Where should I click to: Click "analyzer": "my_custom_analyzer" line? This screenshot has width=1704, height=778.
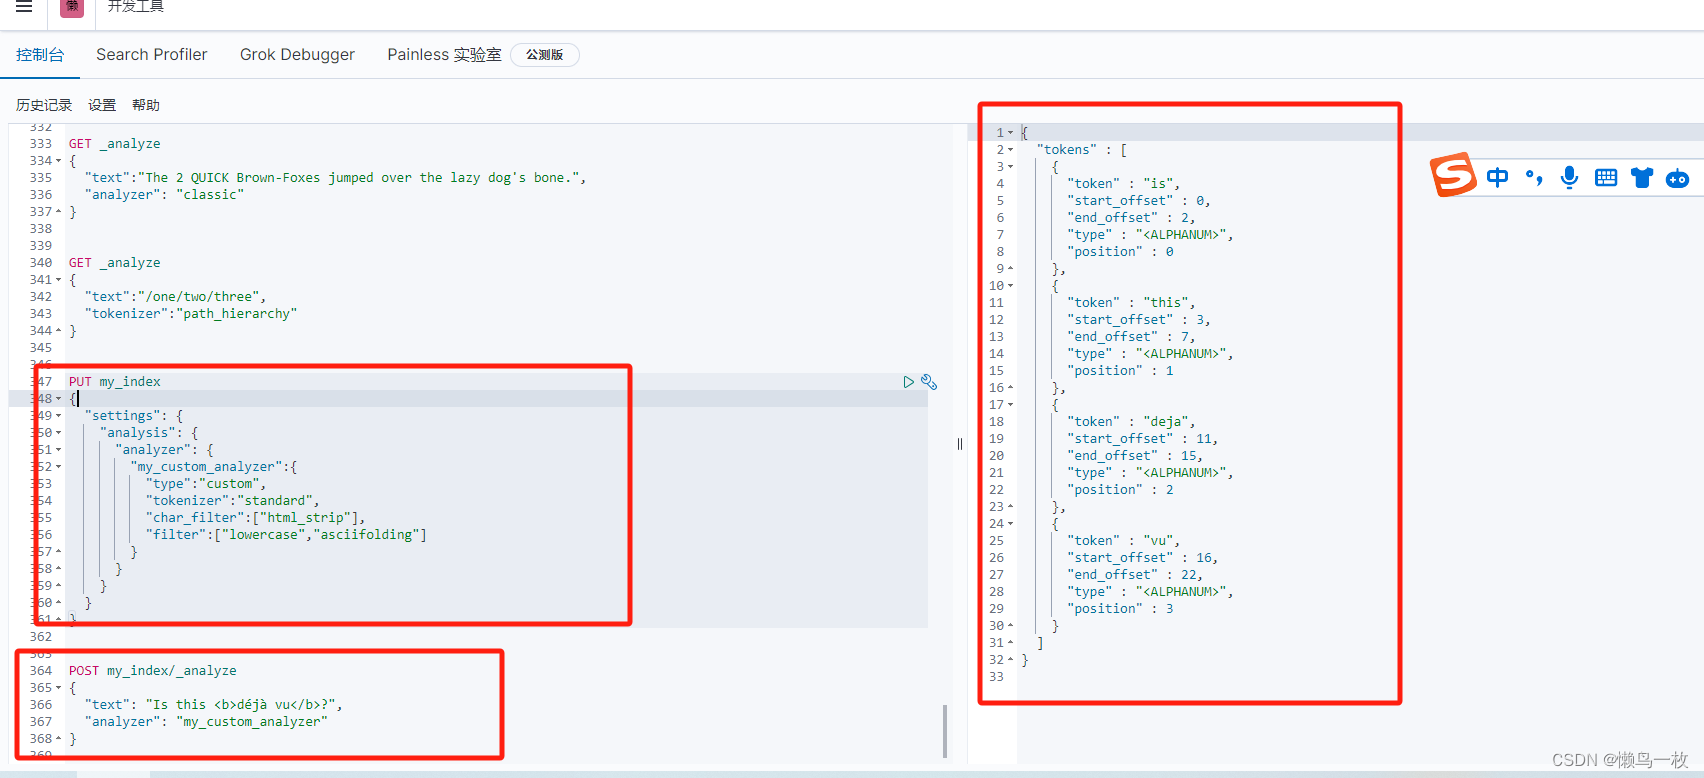[206, 722]
